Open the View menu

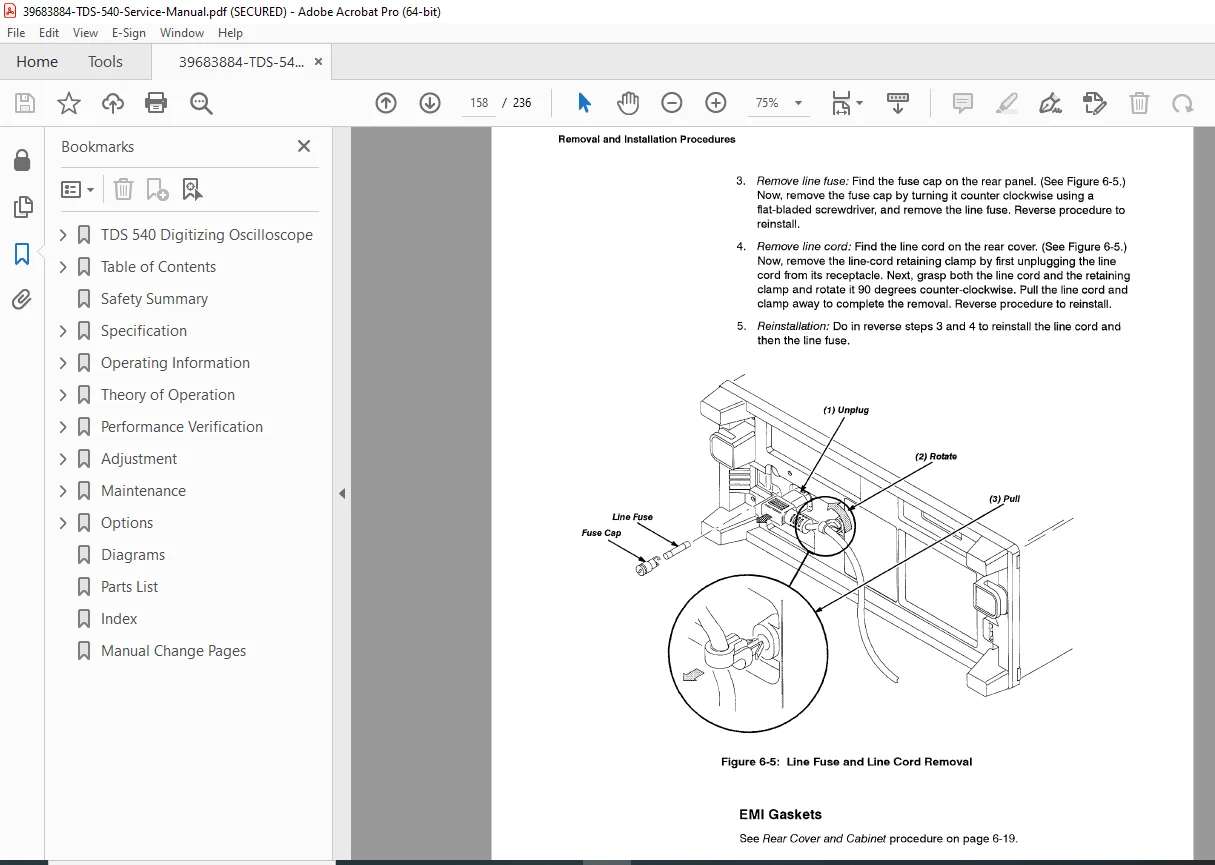[x=85, y=33]
